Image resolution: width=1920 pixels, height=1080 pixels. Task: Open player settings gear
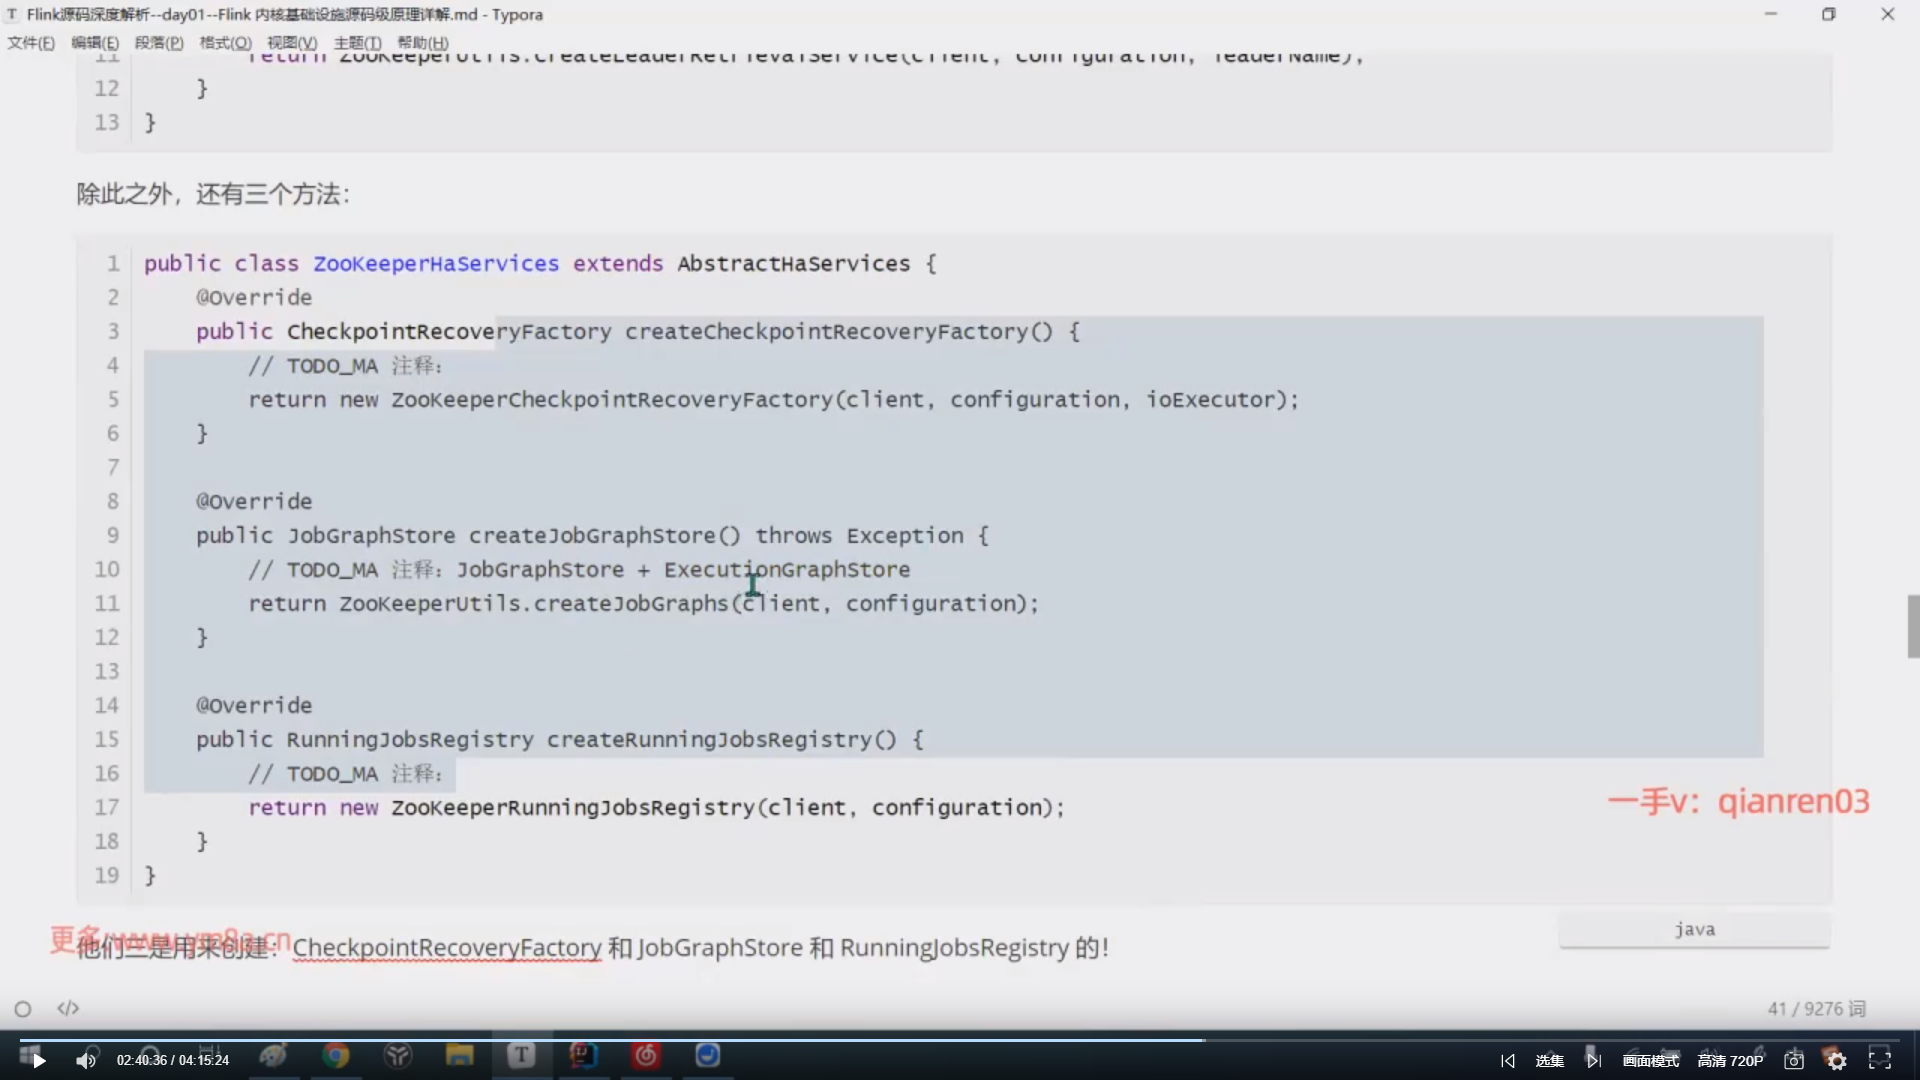click(x=1837, y=1061)
